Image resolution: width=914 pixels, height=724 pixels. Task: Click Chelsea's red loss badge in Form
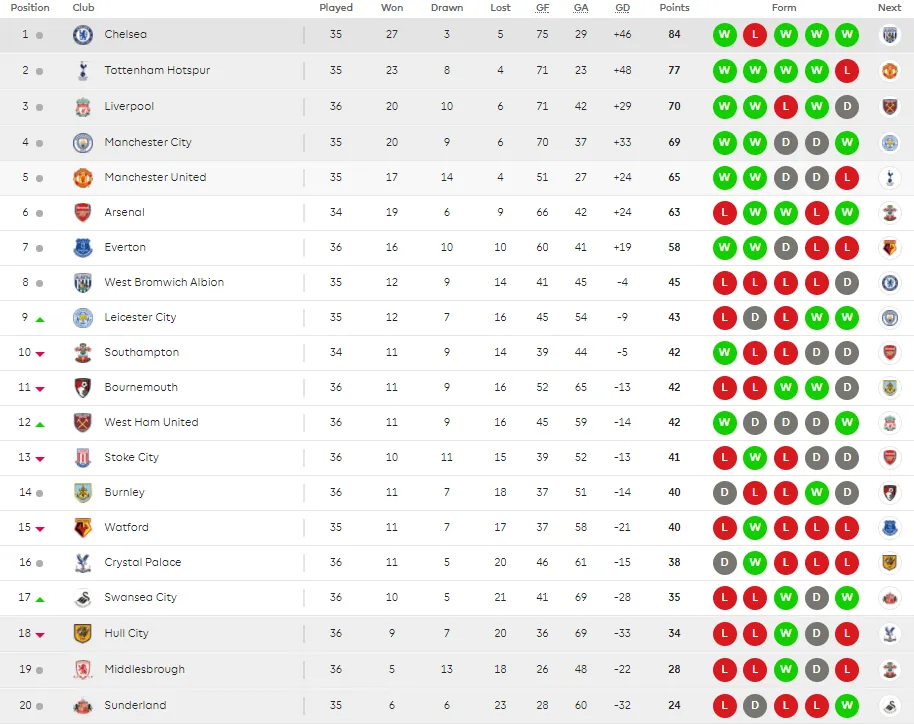pos(755,35)
